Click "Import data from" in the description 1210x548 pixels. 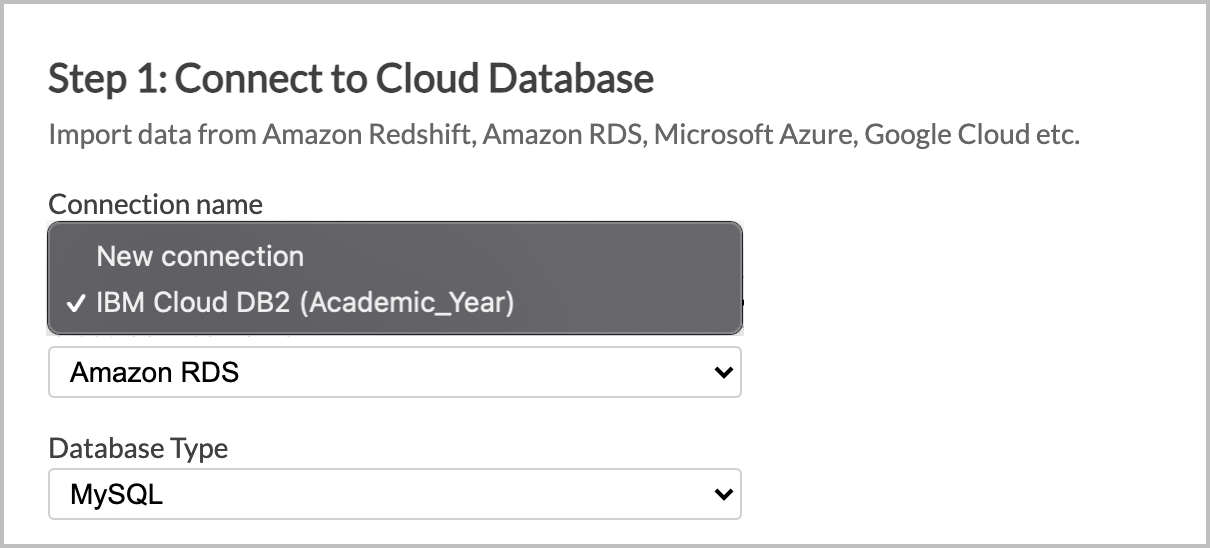pos(152,134)
